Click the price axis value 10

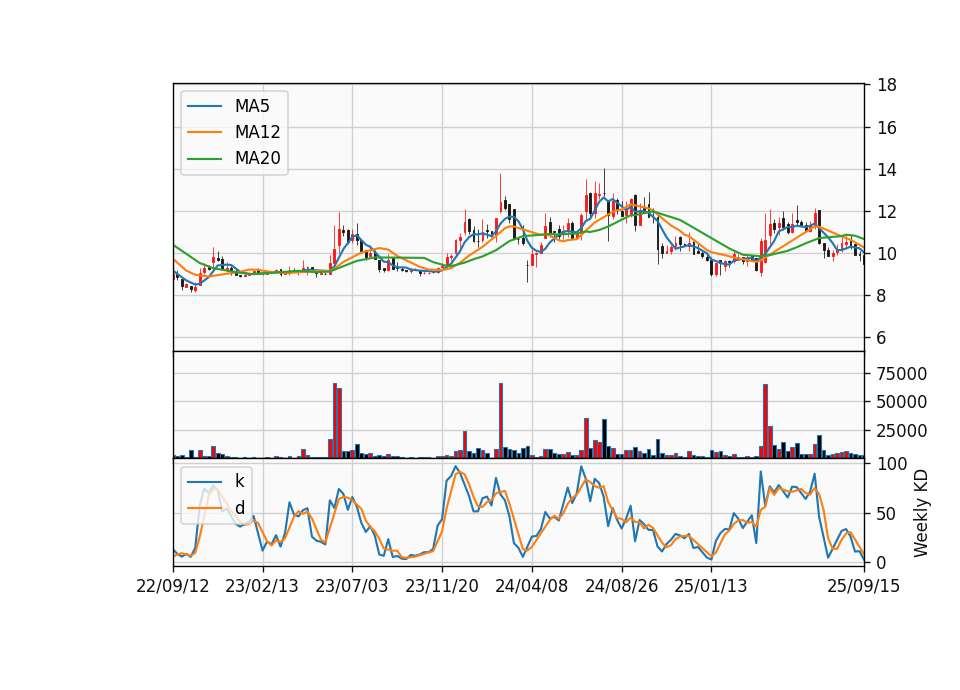(x=887, y=253)
